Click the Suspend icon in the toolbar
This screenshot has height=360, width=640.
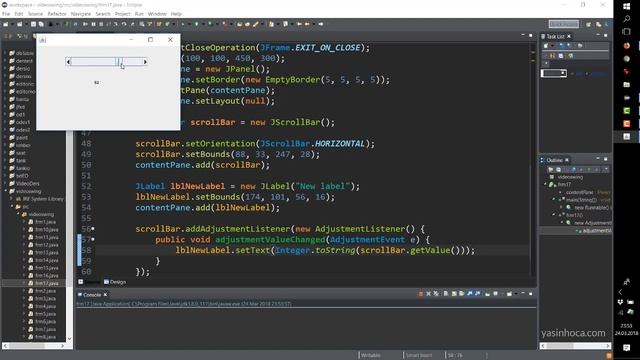pos(93,24)
